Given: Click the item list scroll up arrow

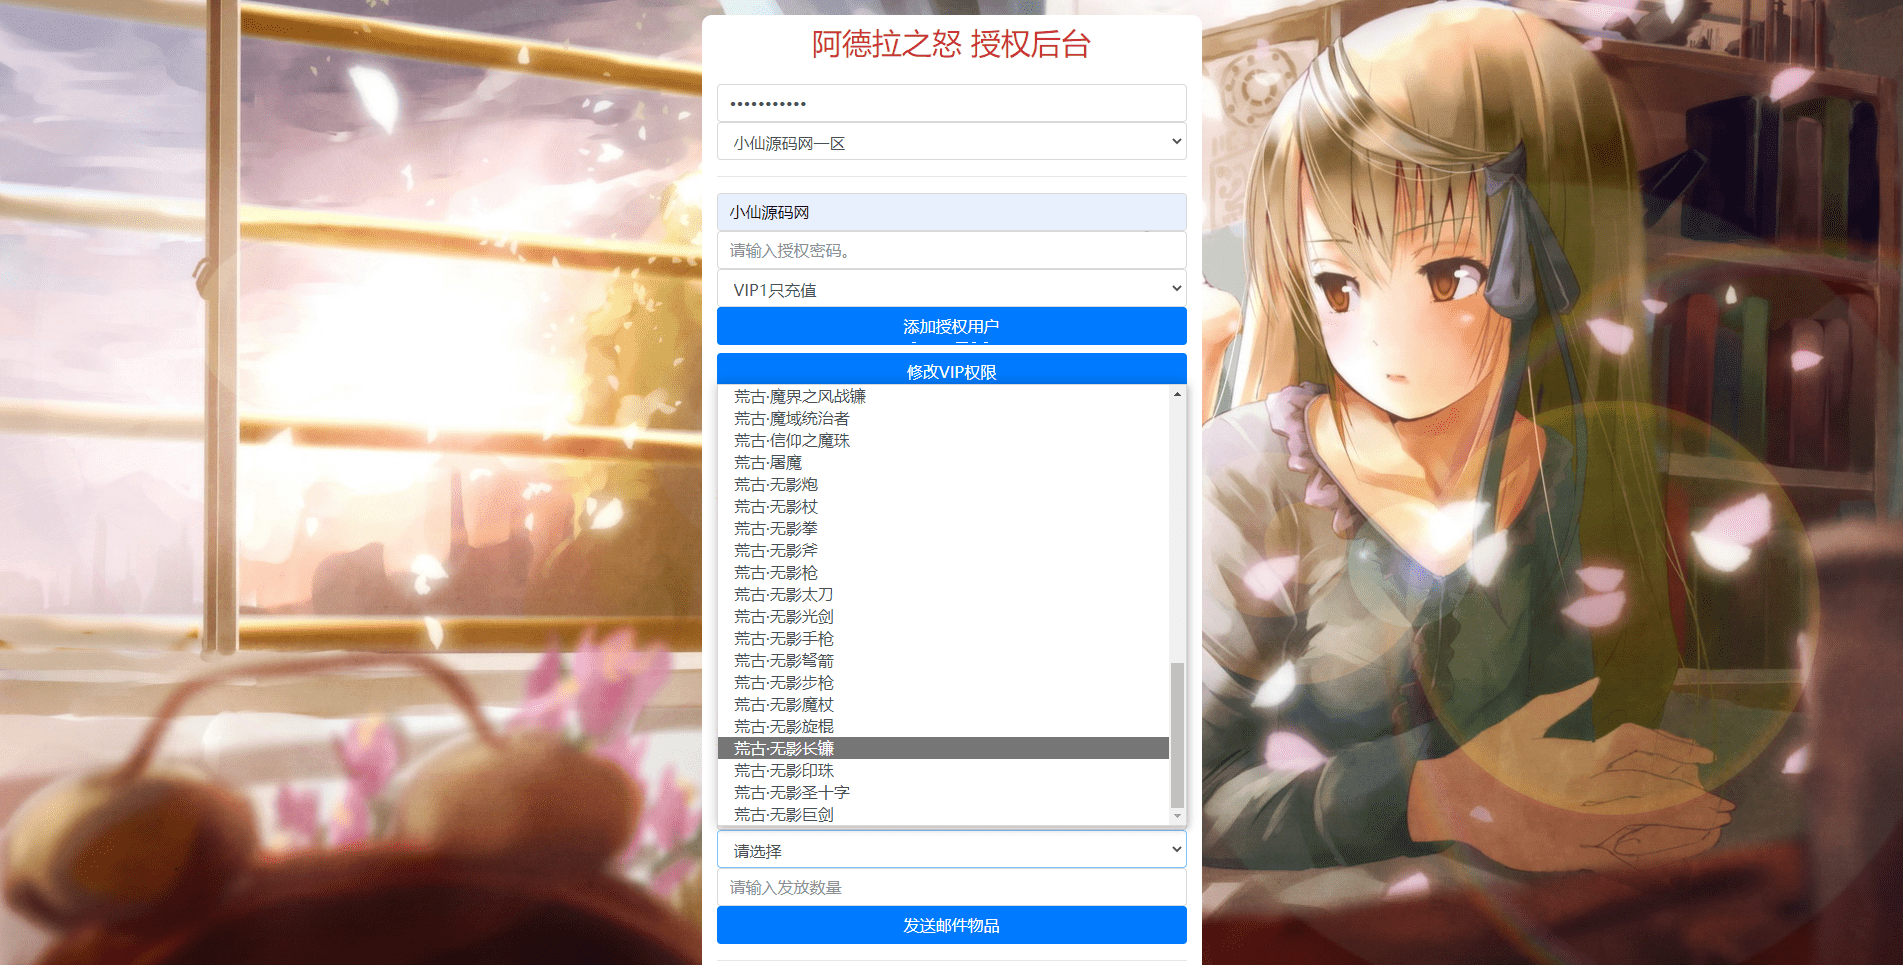Looking at the screenshot, I should pyautogui.click(x=1177, y=394).
